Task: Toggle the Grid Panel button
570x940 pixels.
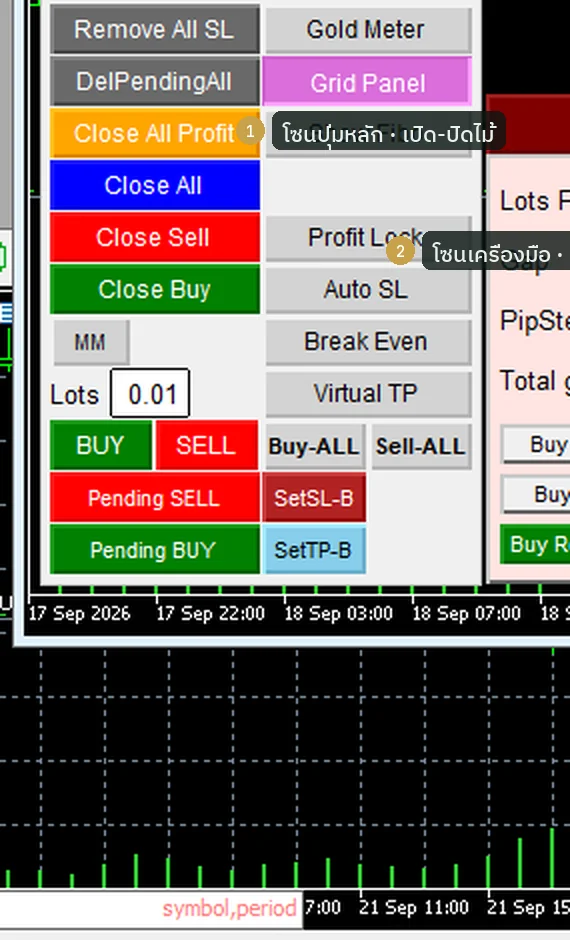Action: pos(367,82)
